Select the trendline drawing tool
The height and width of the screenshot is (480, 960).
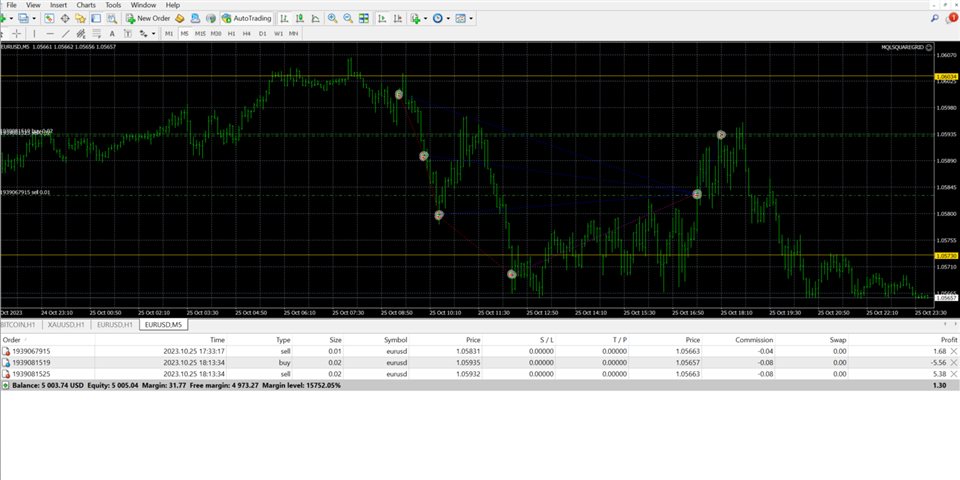[x=66, y=34]
